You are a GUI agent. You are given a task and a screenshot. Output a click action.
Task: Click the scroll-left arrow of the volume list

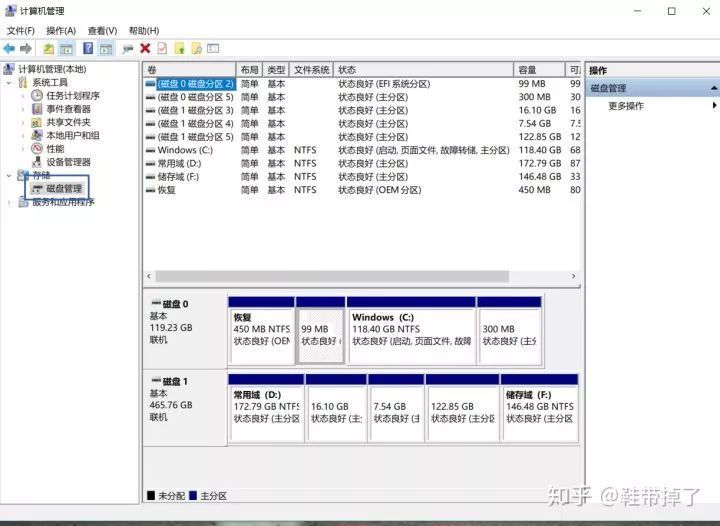point(149,276)
